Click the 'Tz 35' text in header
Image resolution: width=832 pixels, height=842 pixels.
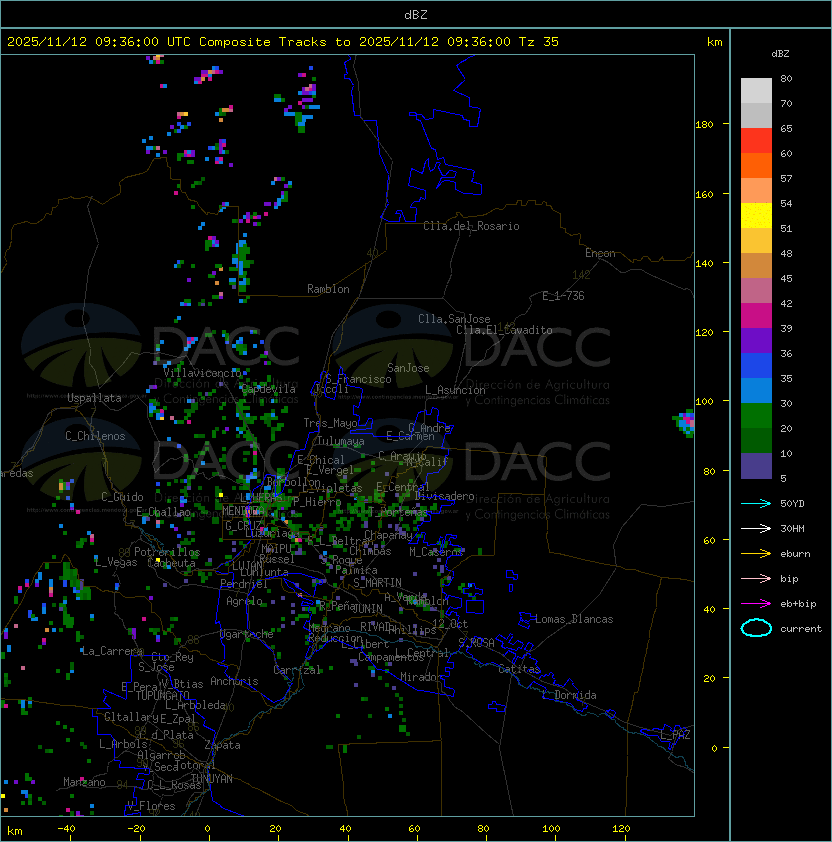539,42
